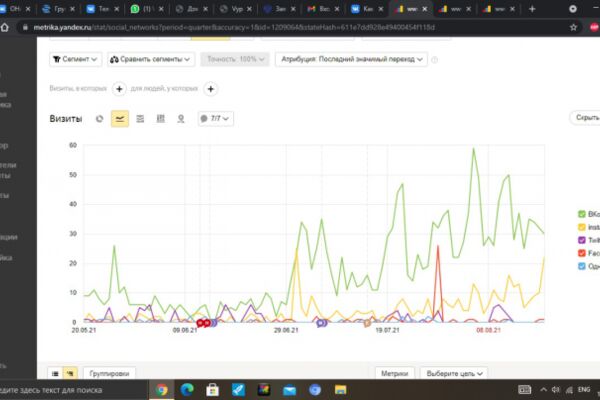Open the 7/7 annotations dropdown
This screenshot has width=600, height=400.
pos(215,119)
